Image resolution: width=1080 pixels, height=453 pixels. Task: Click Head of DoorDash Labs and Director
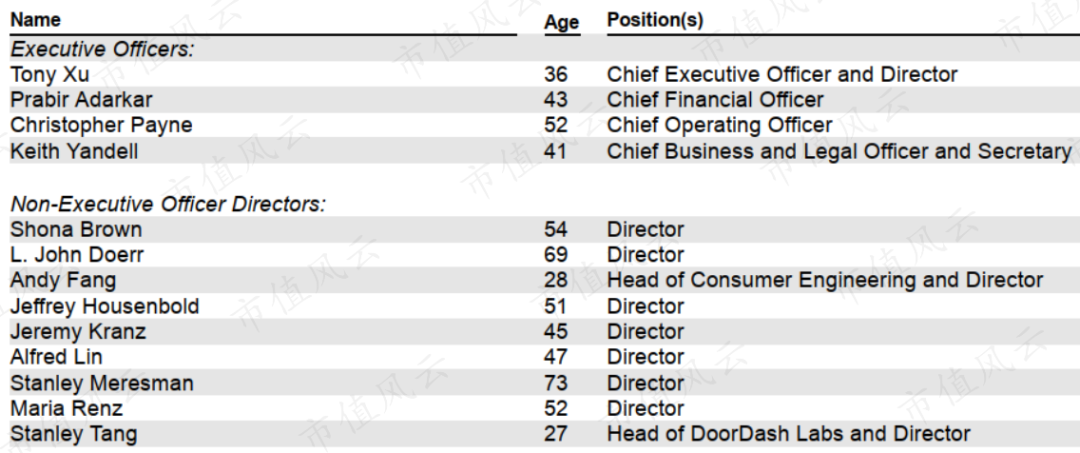(788, 434)
